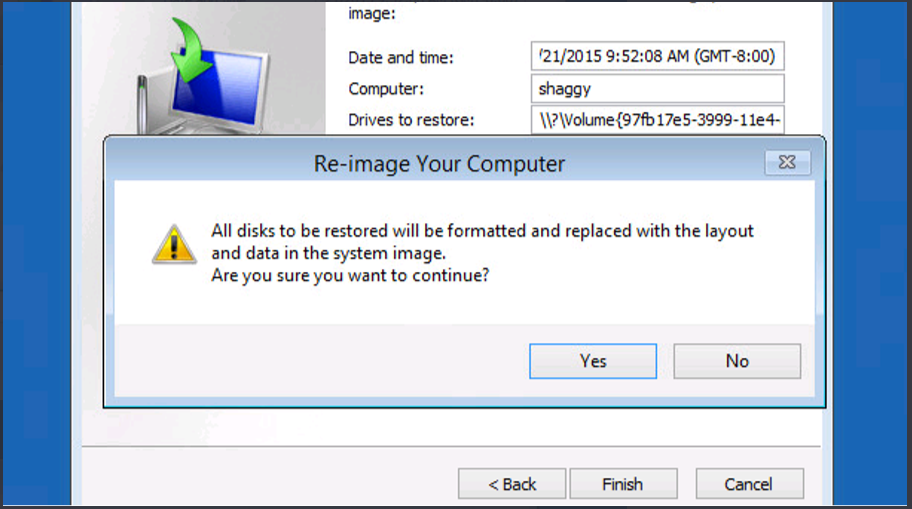This screenshot has width=912, height=509.
Task: Click Yes to confirm re-imaging
Action: point(593,361)
